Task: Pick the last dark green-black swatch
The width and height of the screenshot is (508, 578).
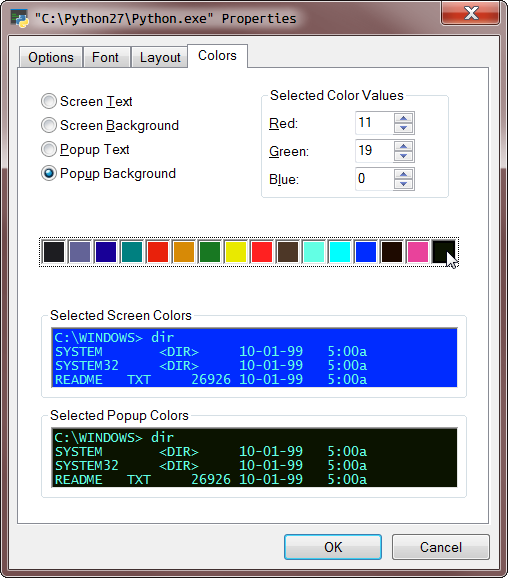Action: (443, 252)
